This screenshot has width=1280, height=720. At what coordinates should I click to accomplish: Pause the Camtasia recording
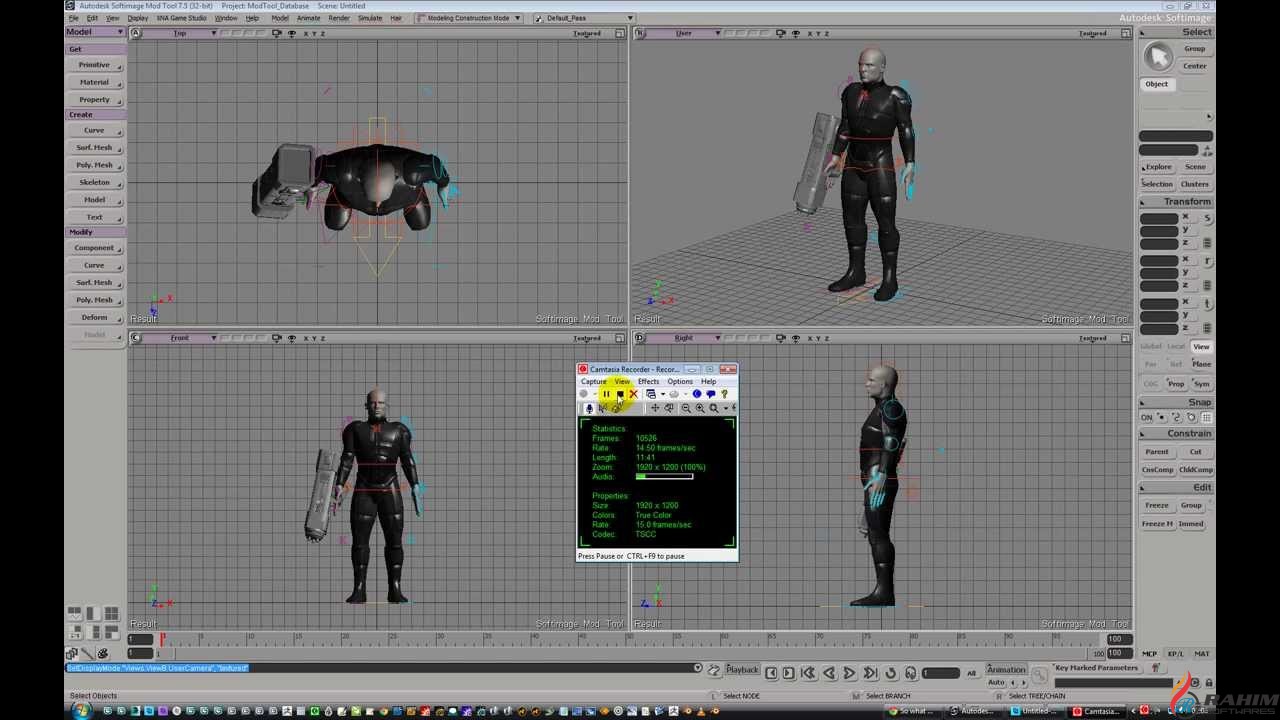tap(606, 394)
